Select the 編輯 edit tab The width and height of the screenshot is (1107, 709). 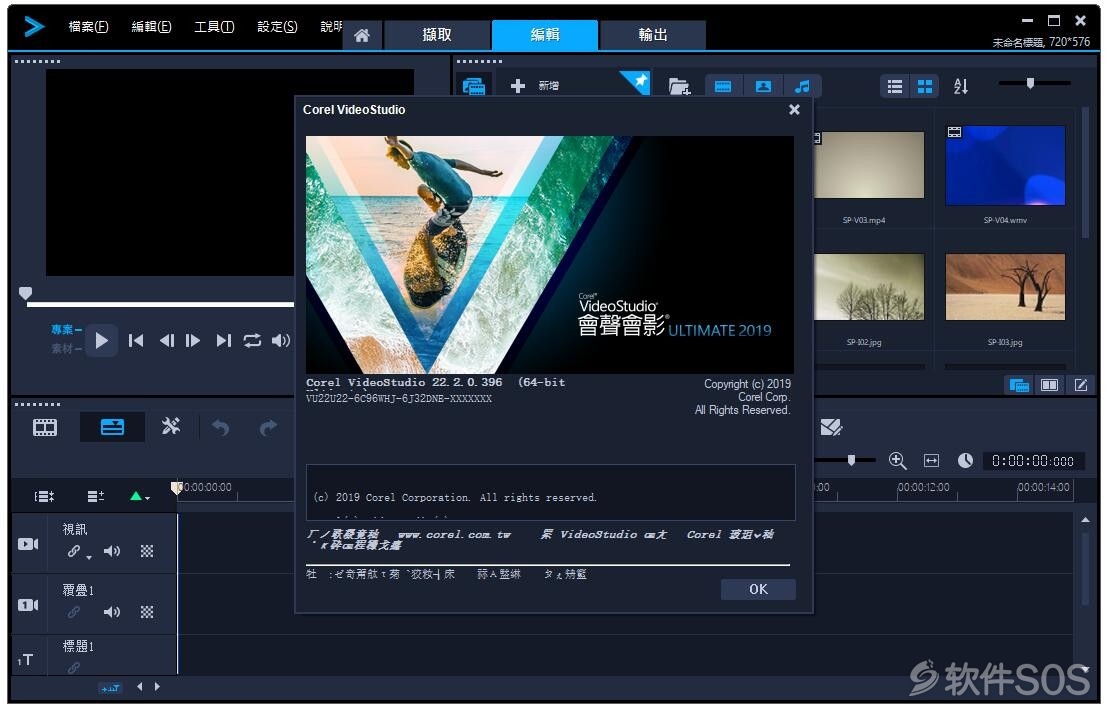point(545,35)
